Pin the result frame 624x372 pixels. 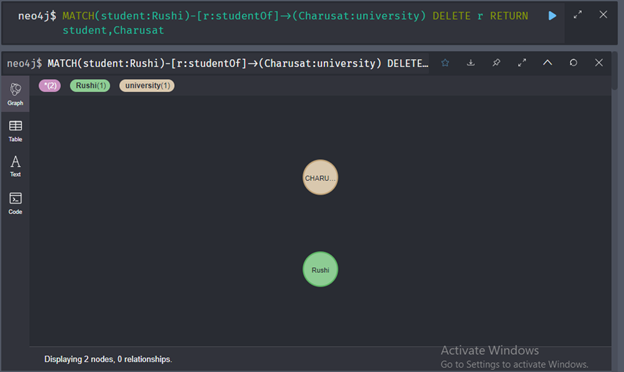coord(496,63)
